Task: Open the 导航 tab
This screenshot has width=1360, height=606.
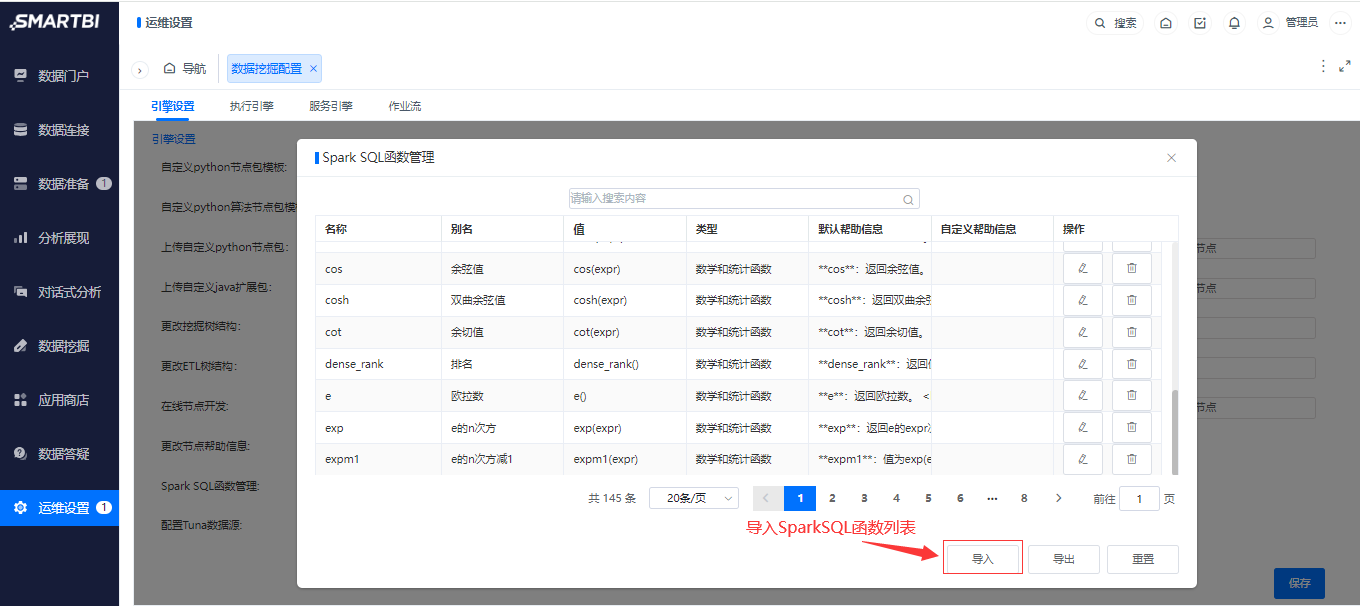Action: tap(185, 69)
